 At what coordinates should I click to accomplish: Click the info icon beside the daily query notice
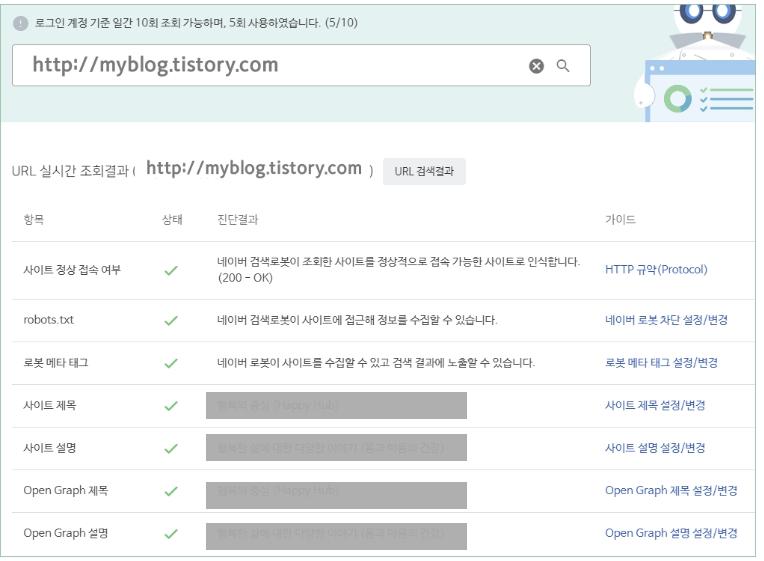click(x=20, y=23)
